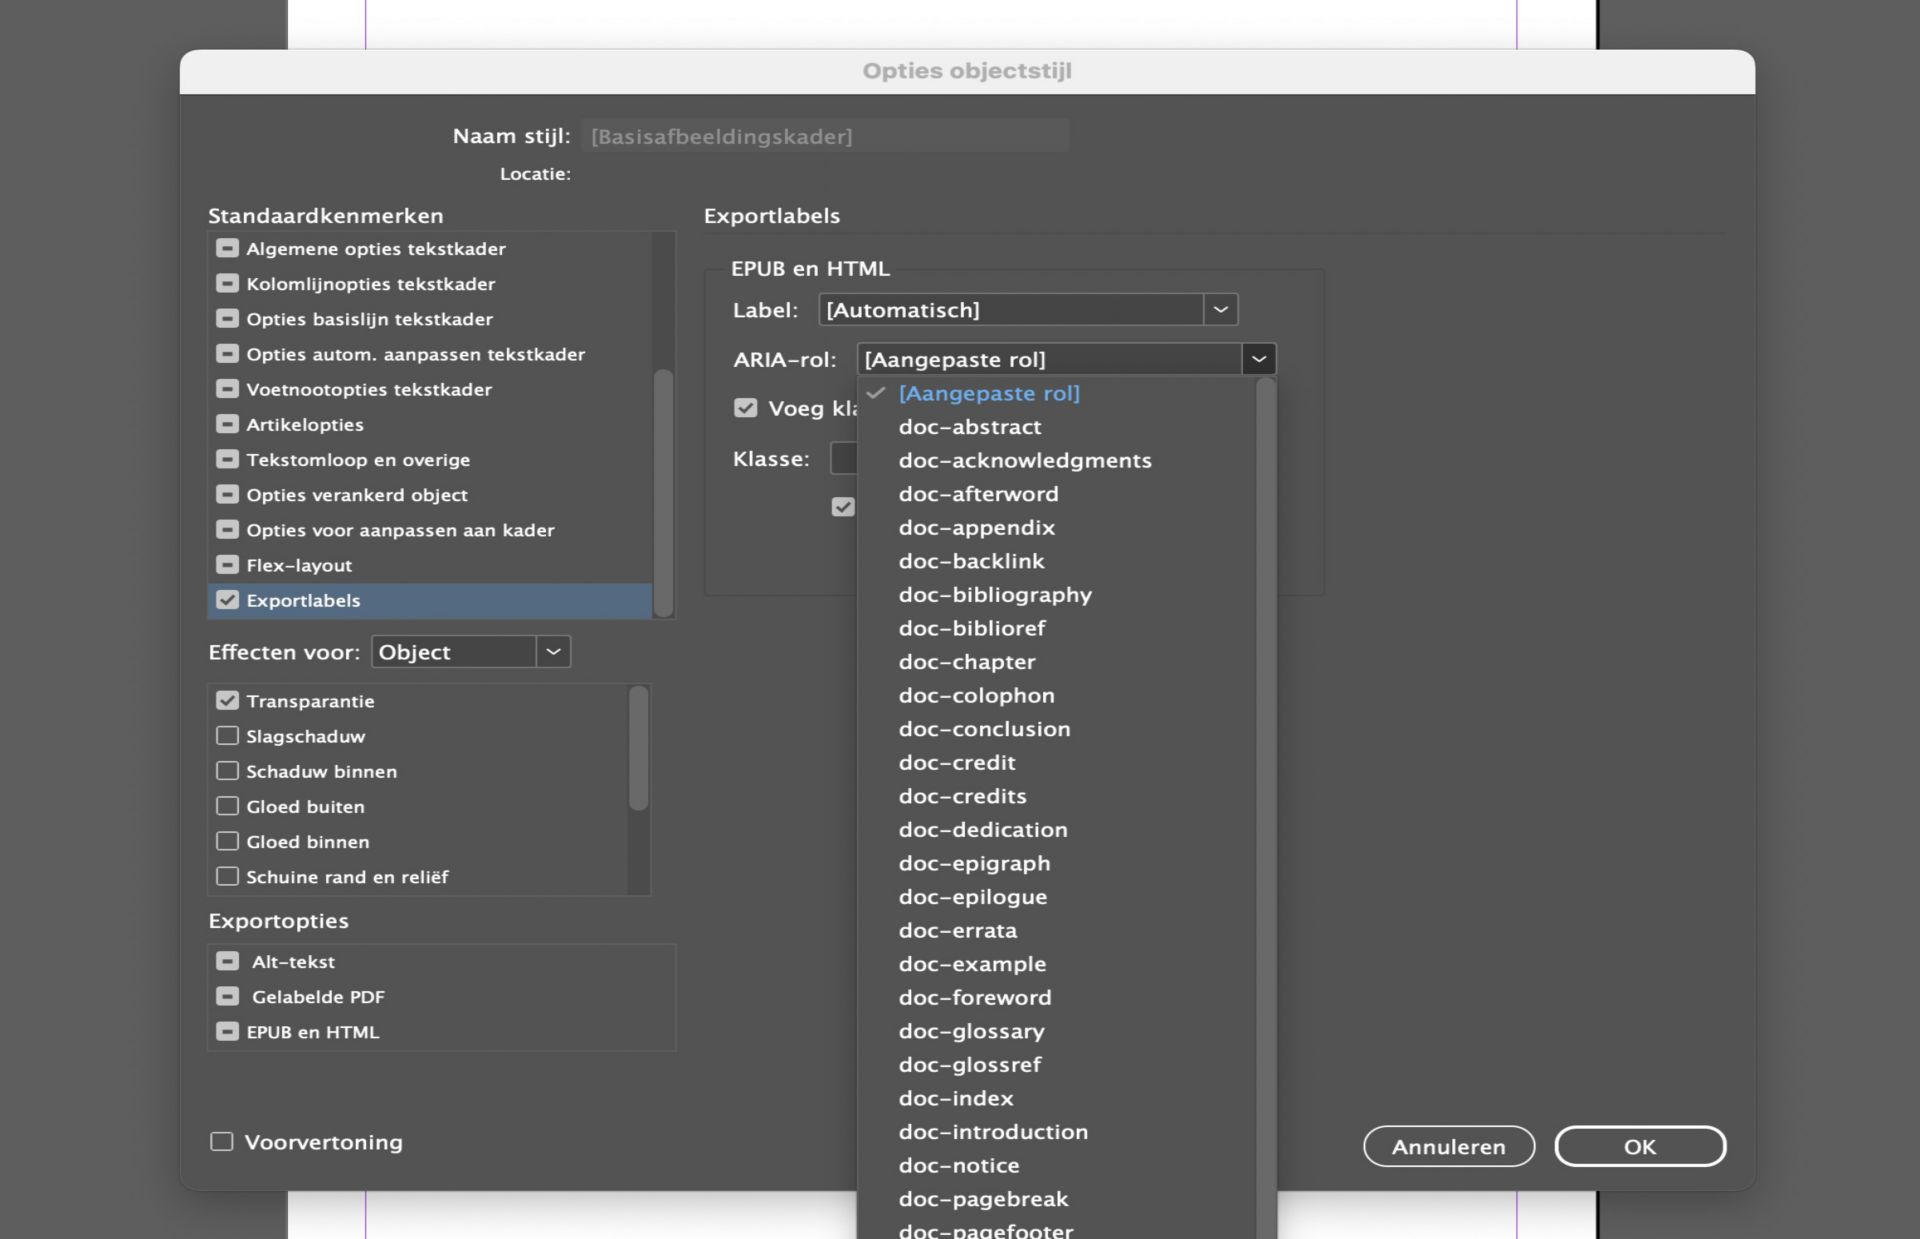Image resolution: width=1920 pixels, height=1239 pixels.
Task: Collapse the ARIA-rol dropdown arrow
Action: [x=1258, y=359]
